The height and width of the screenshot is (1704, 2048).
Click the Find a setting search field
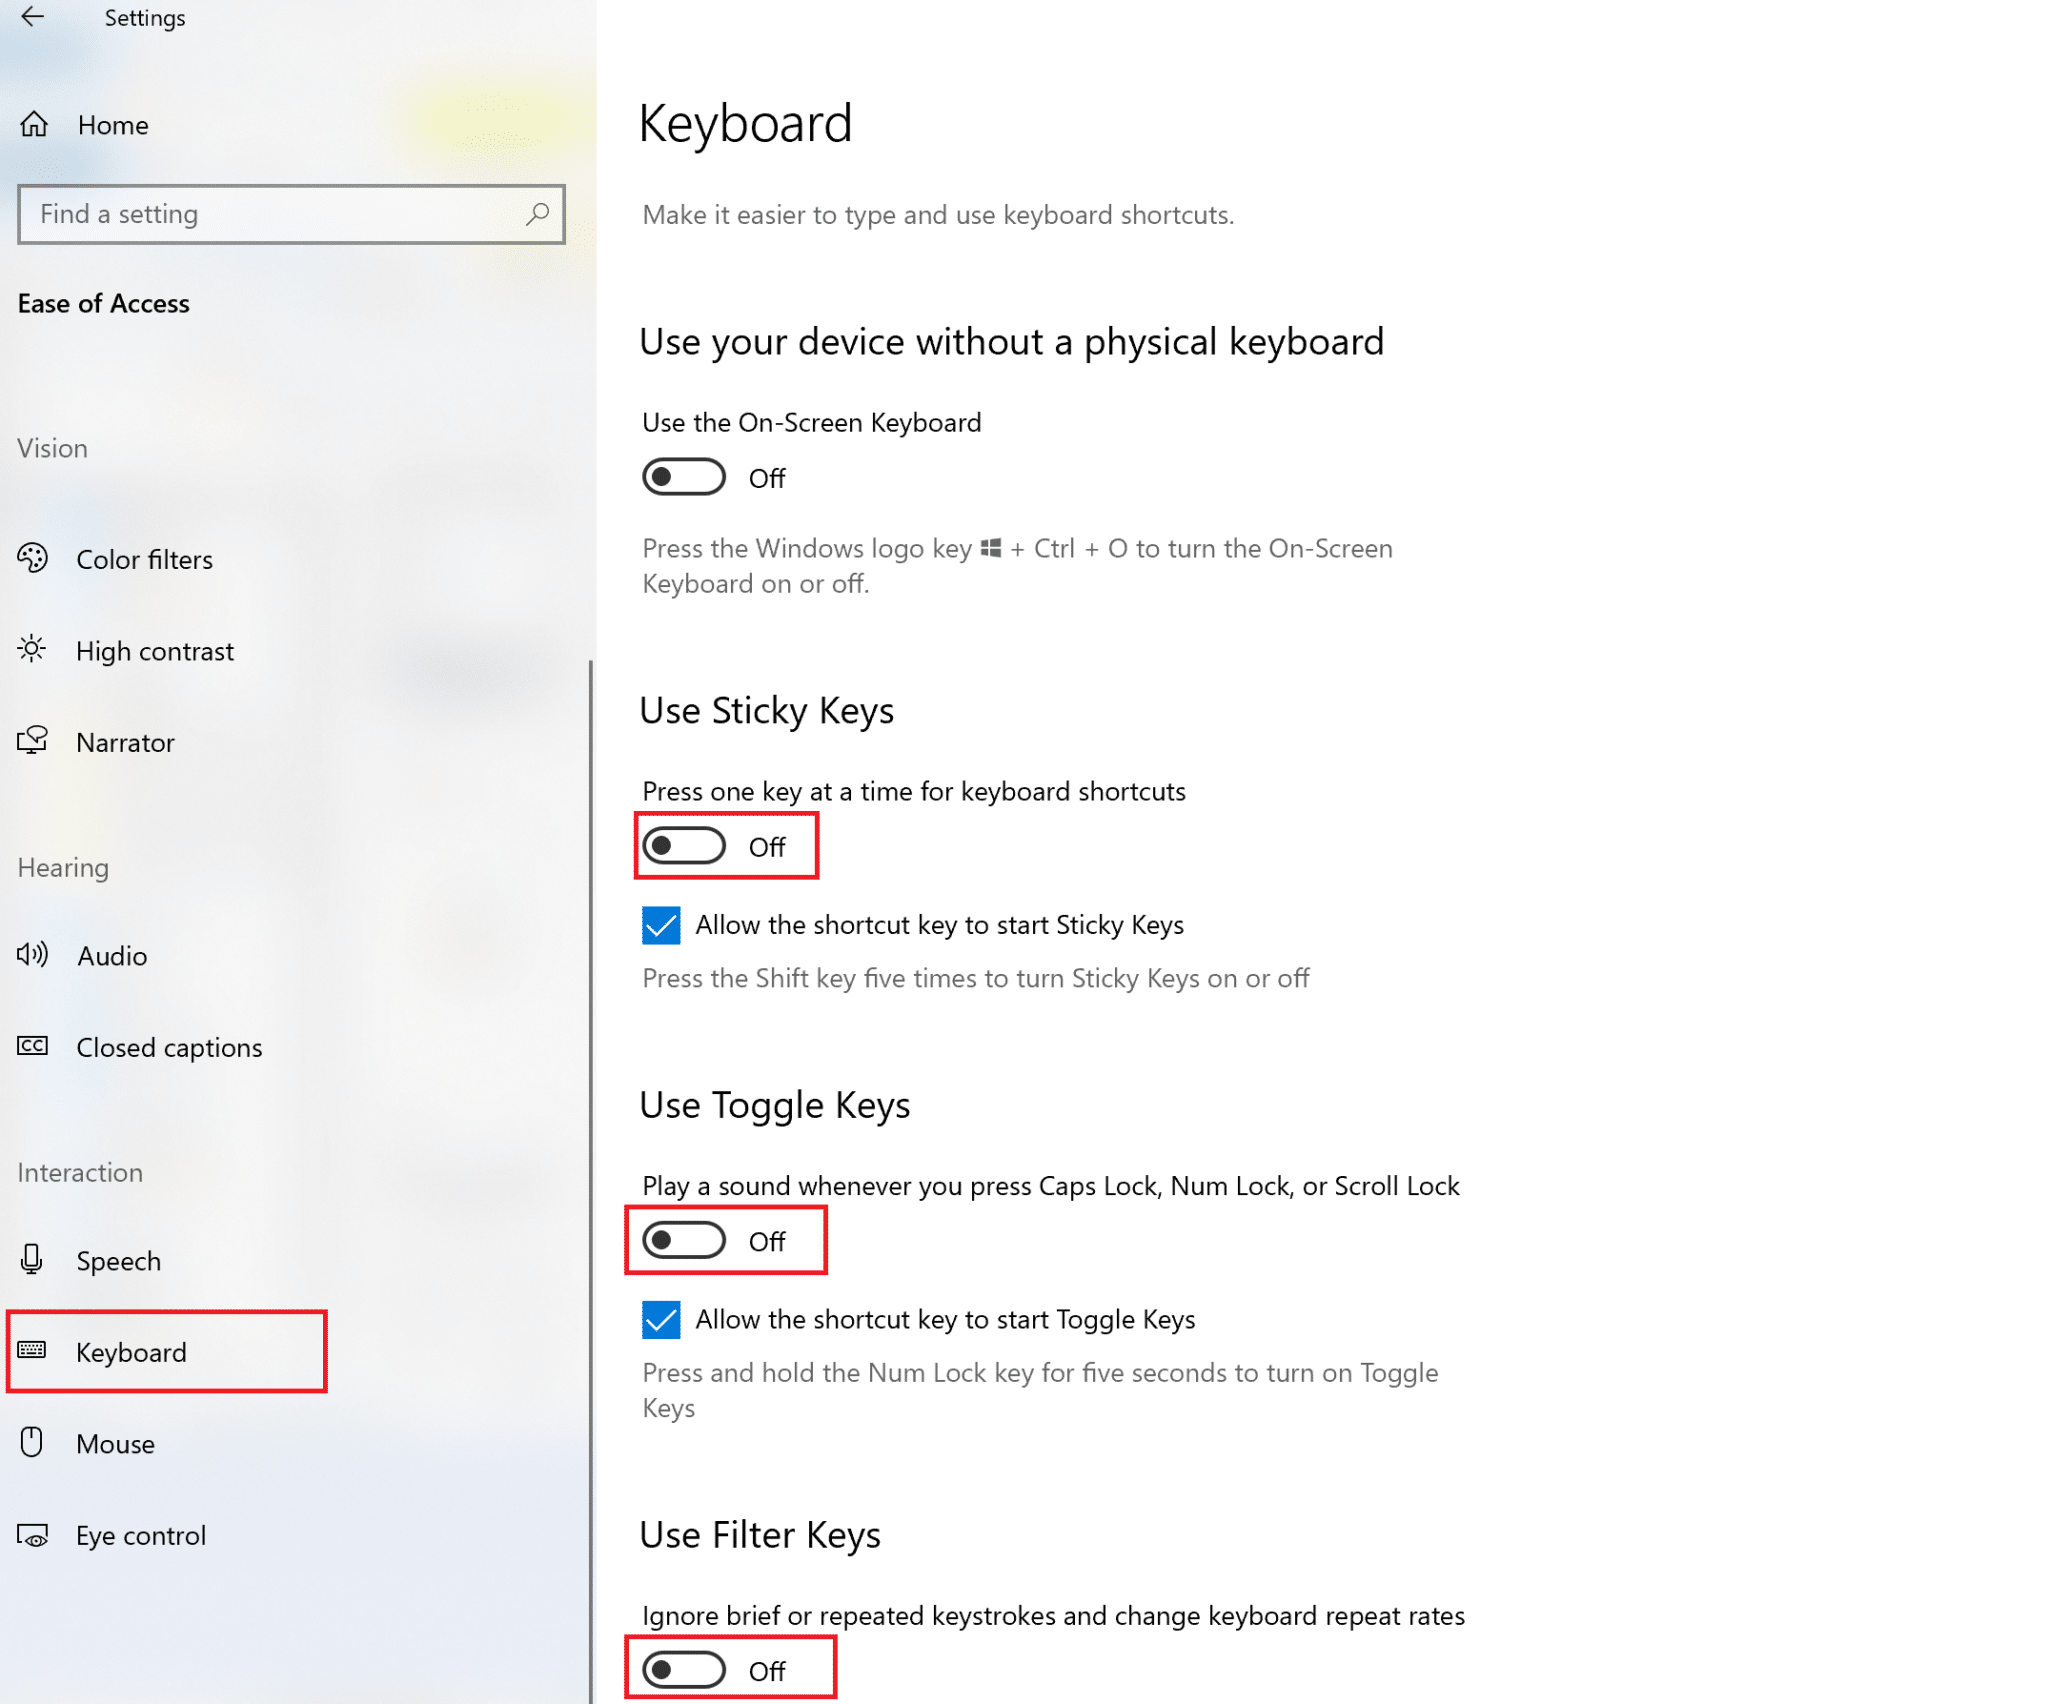click(x=291, y=213)
